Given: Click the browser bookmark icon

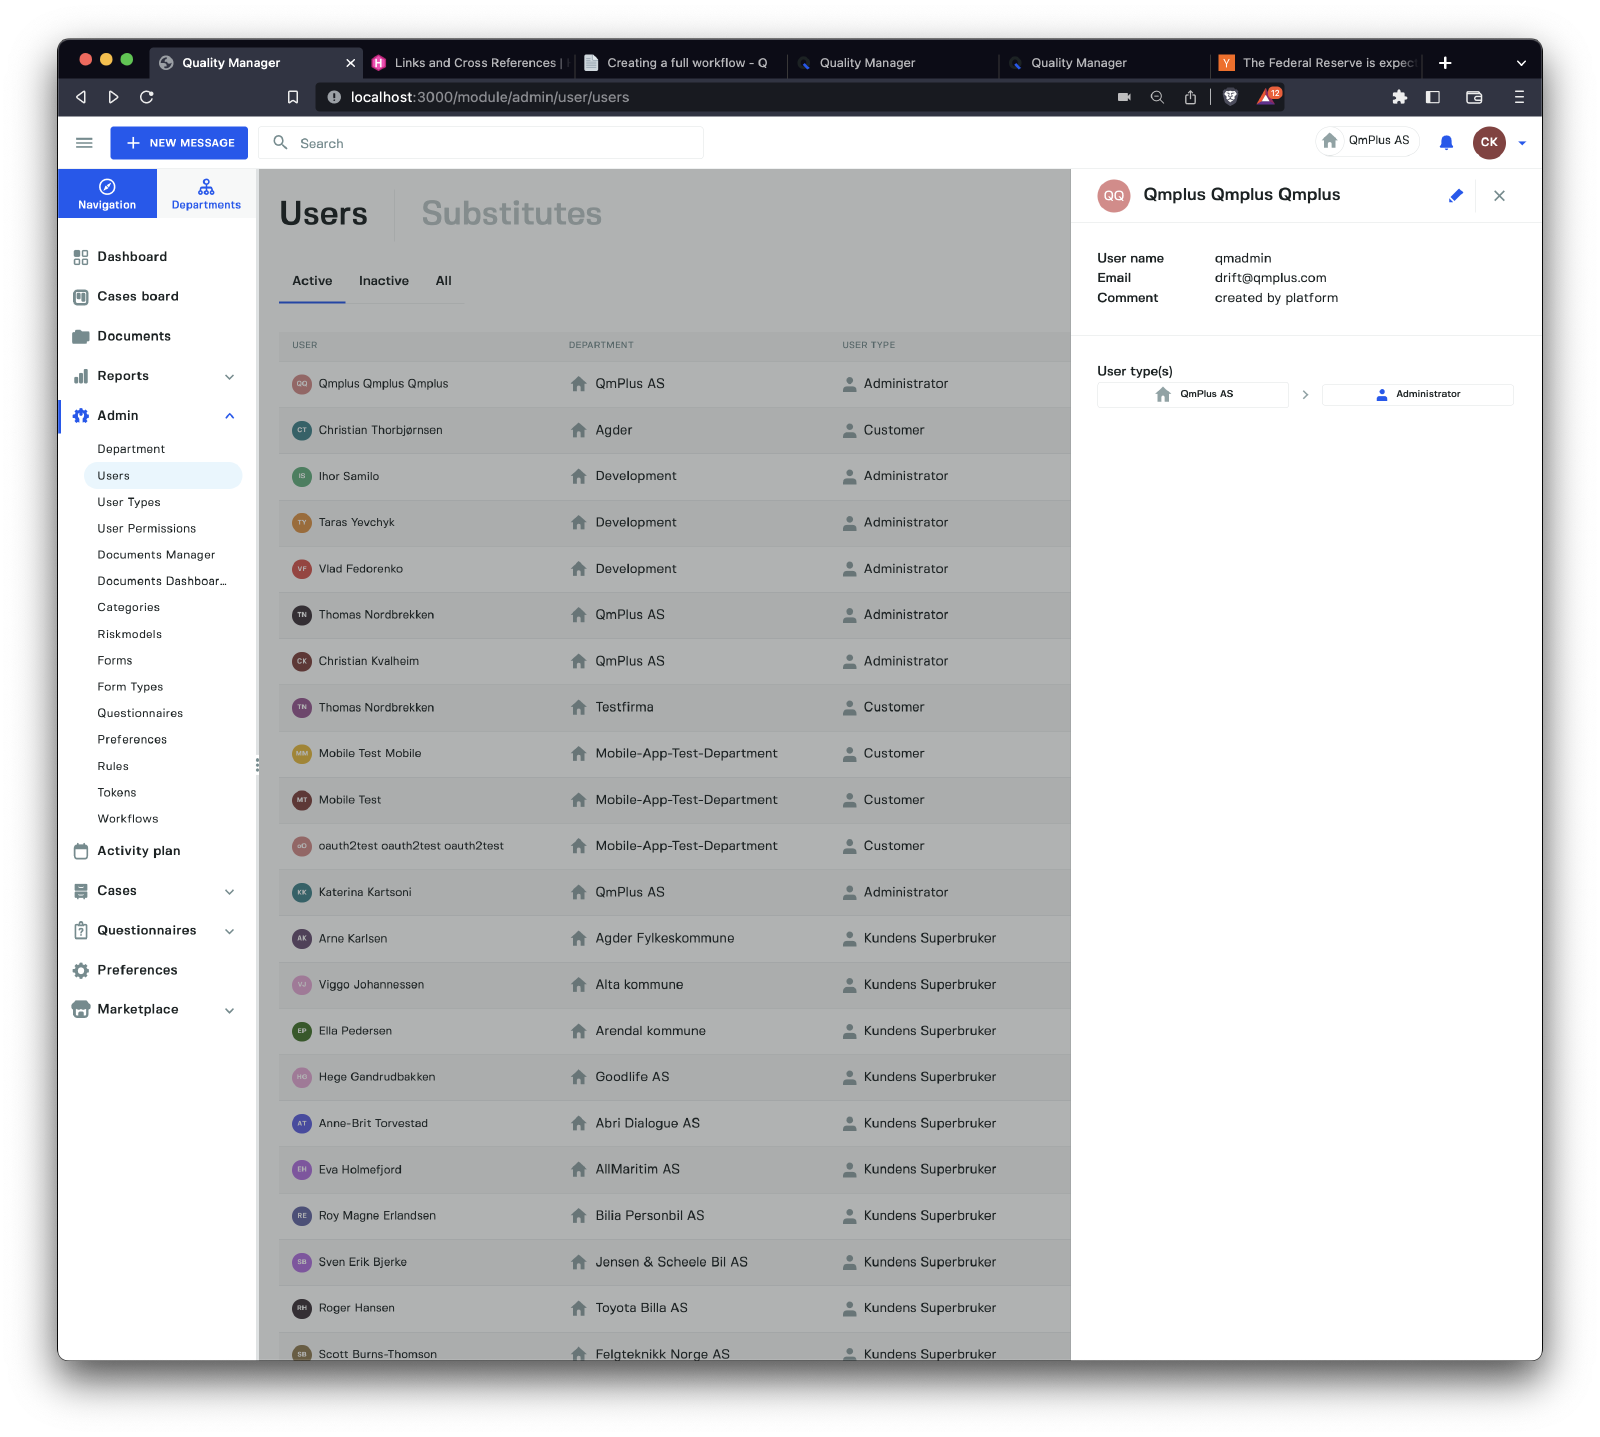Looking at the screenshot, I should [293, 97].
